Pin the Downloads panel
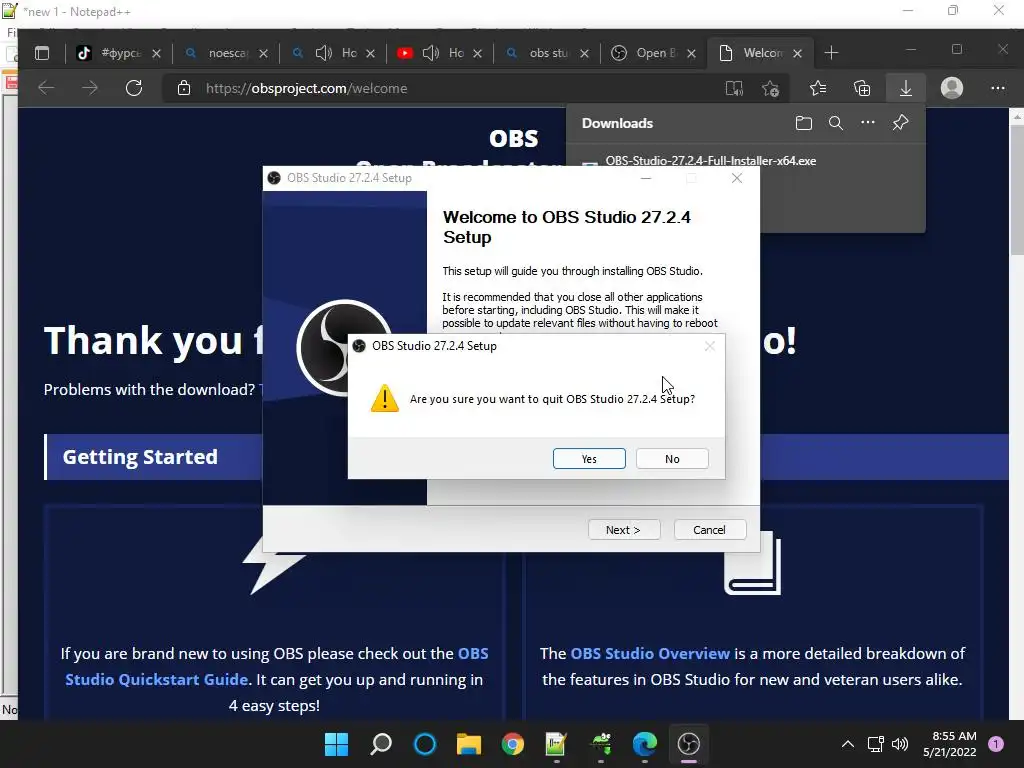The height and width of the screenshot is (768, 1024). [x=901, y=123]
